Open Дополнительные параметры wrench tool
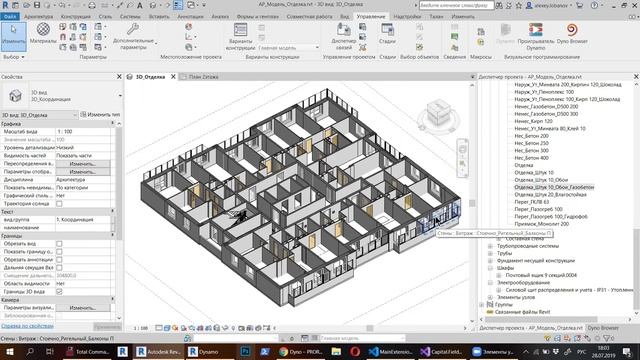This screenshot has height=360, width=640. pyautogui.click(x=133, y=37)
